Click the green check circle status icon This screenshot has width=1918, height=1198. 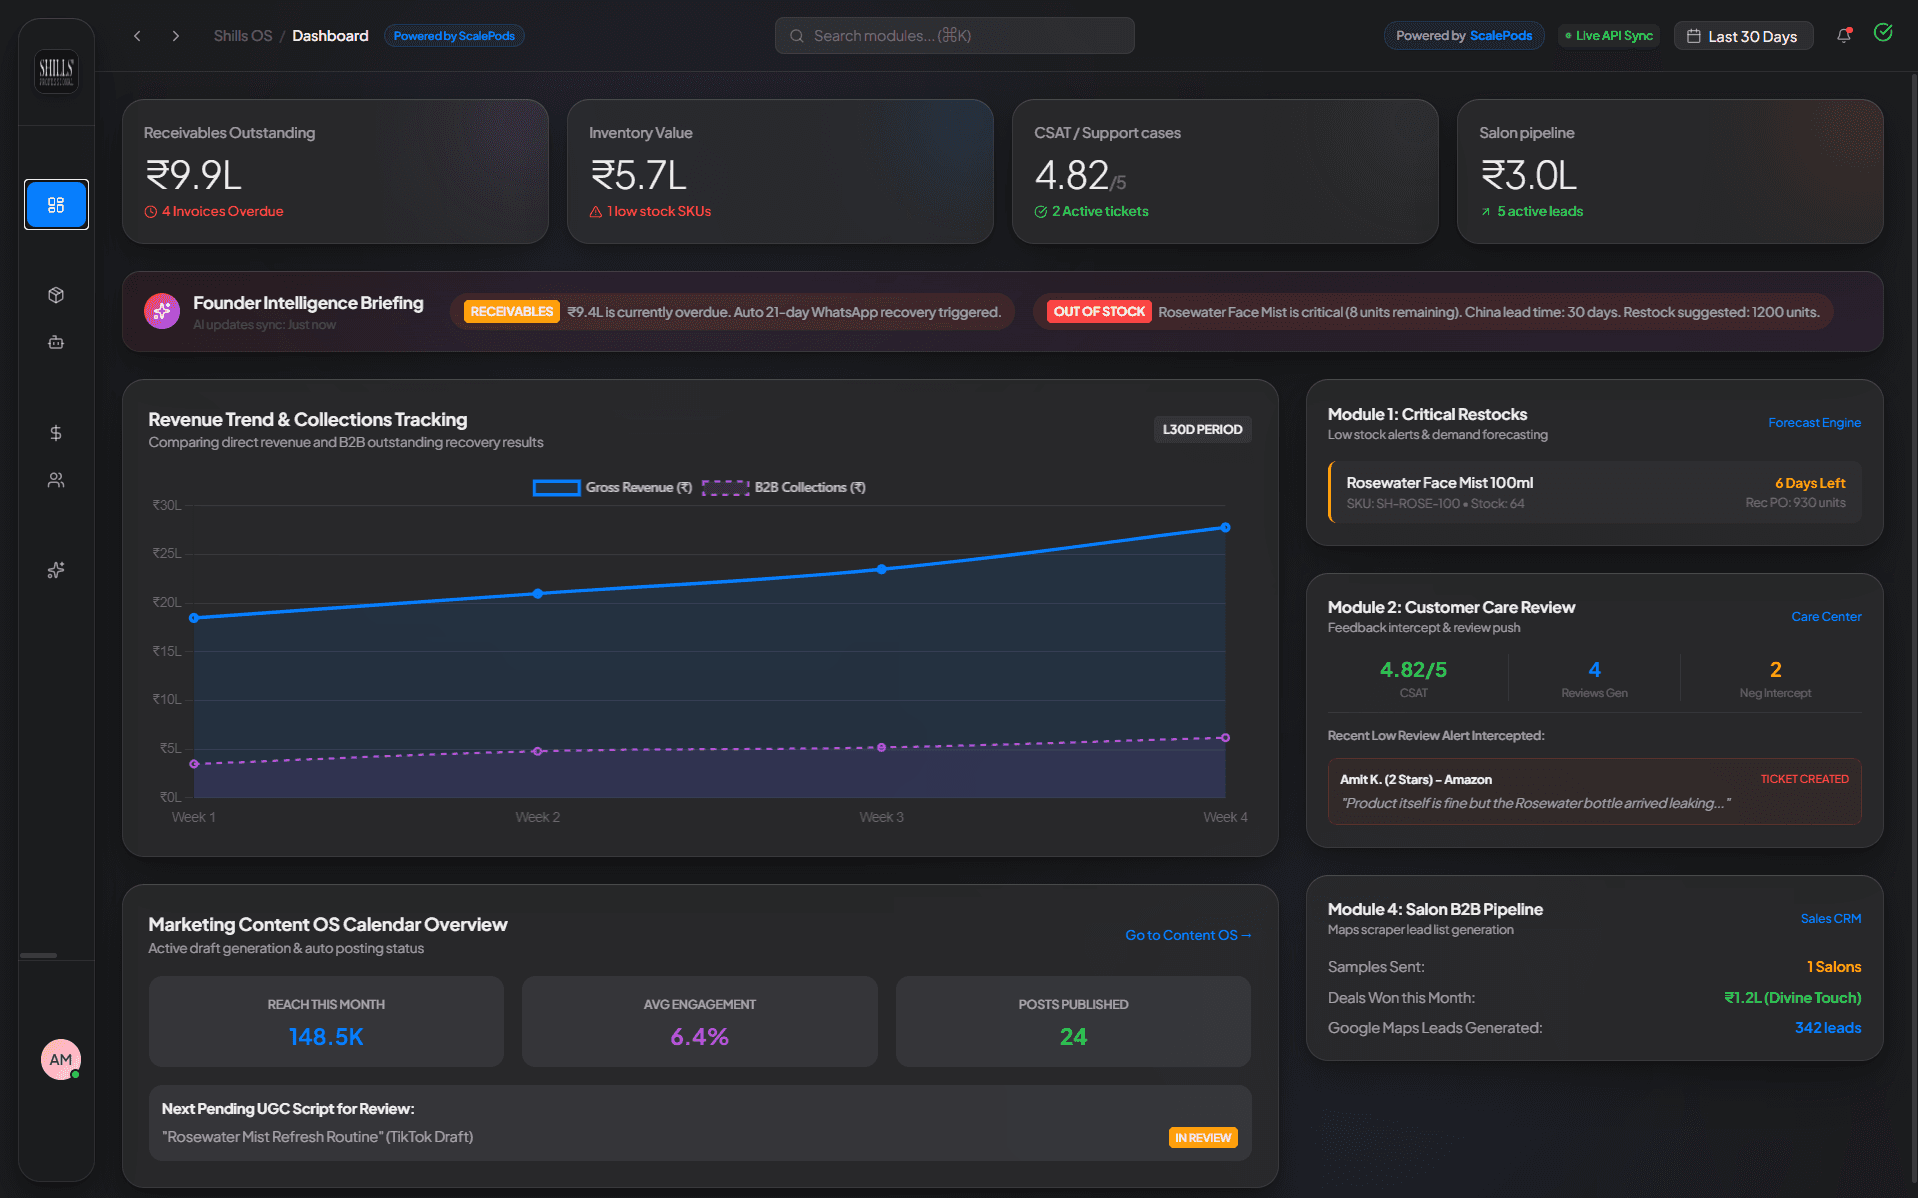pyautogui.click(x=1883, y=33)
